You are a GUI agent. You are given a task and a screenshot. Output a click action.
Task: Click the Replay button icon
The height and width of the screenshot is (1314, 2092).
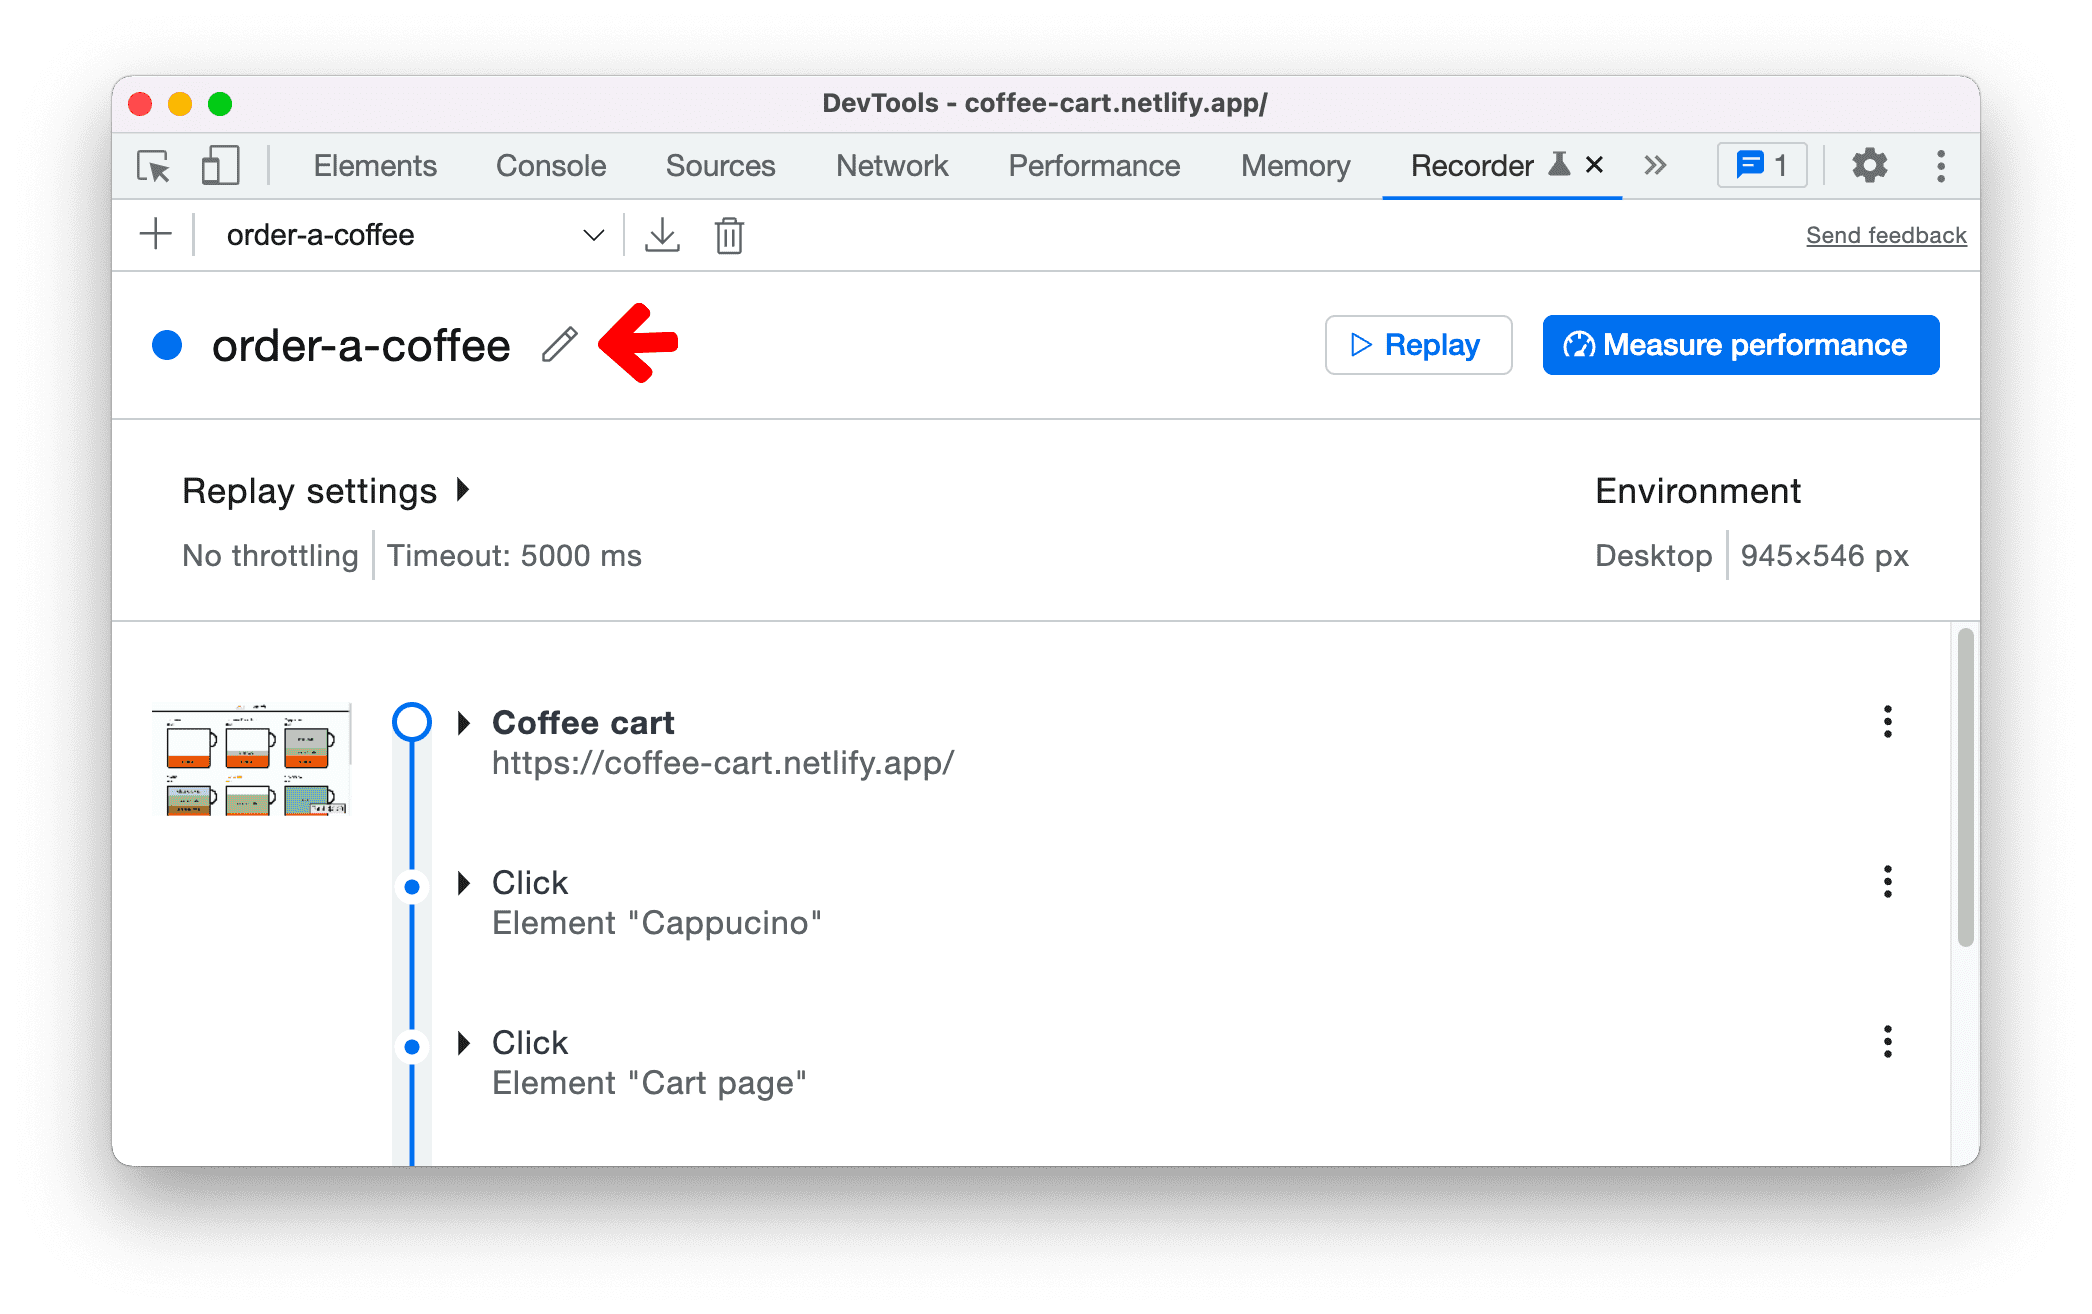tap(1359, 344)
